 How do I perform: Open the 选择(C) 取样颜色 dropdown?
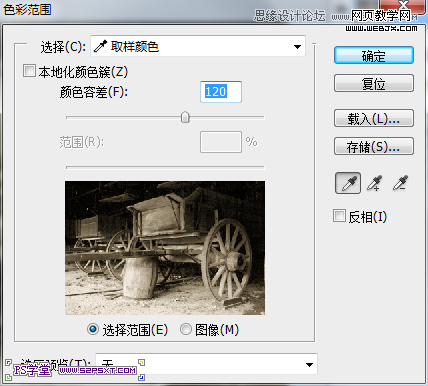point(198,46)
